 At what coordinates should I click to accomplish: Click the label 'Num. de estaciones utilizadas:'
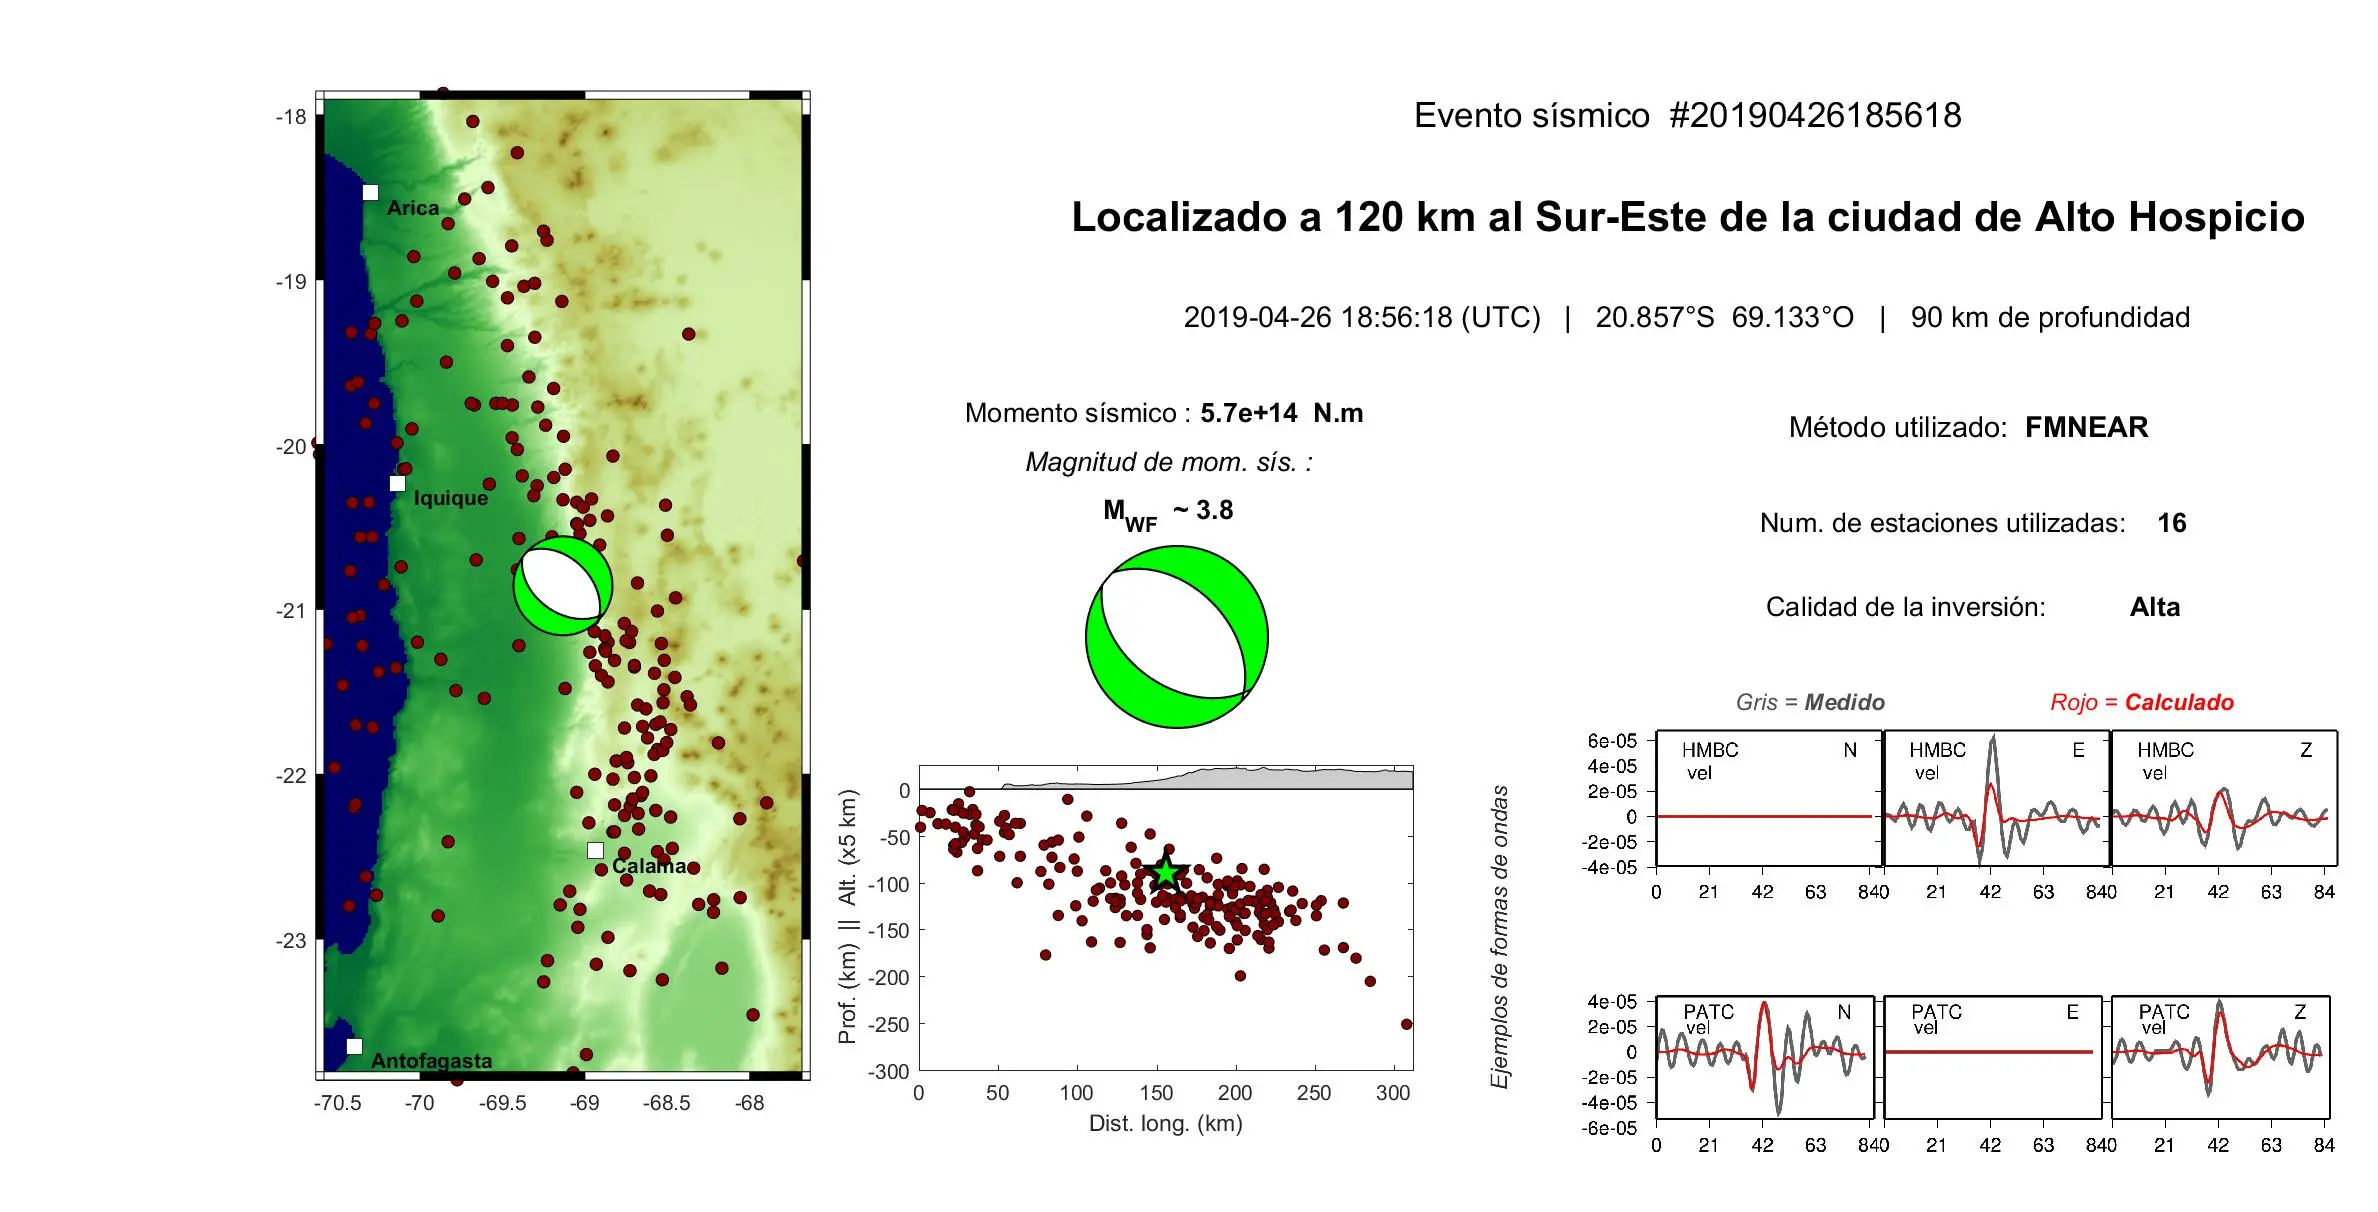click(1942, 523)
